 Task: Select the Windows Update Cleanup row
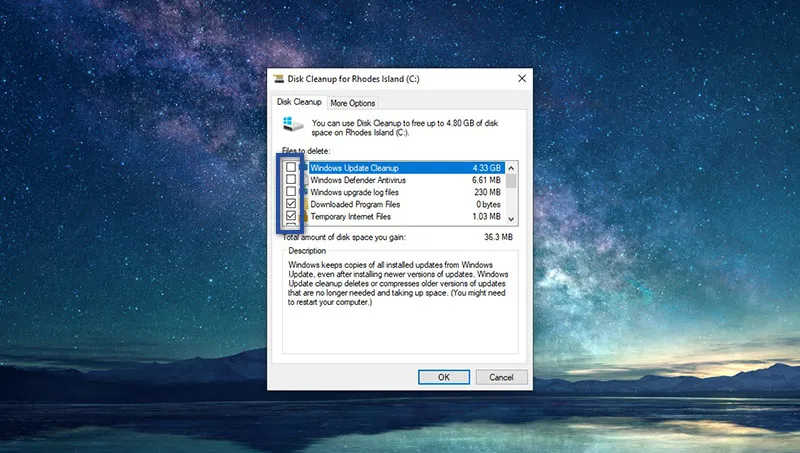click(394, 168)
